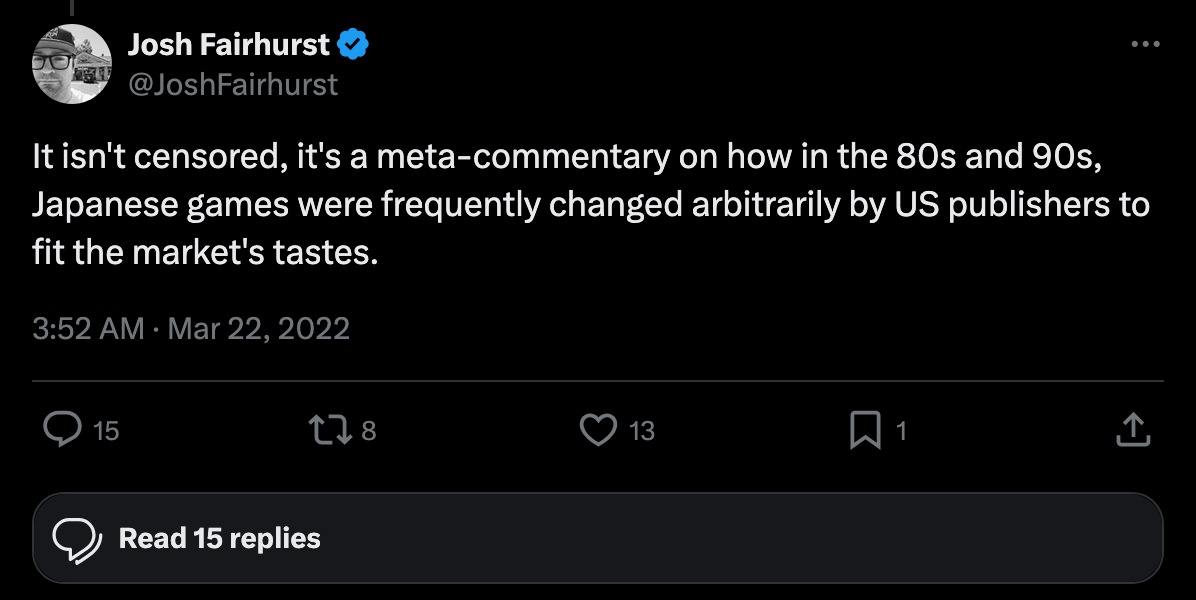
Task: Click the chat bubbles icon beside Read replies
Action: [x=76, y=539]
